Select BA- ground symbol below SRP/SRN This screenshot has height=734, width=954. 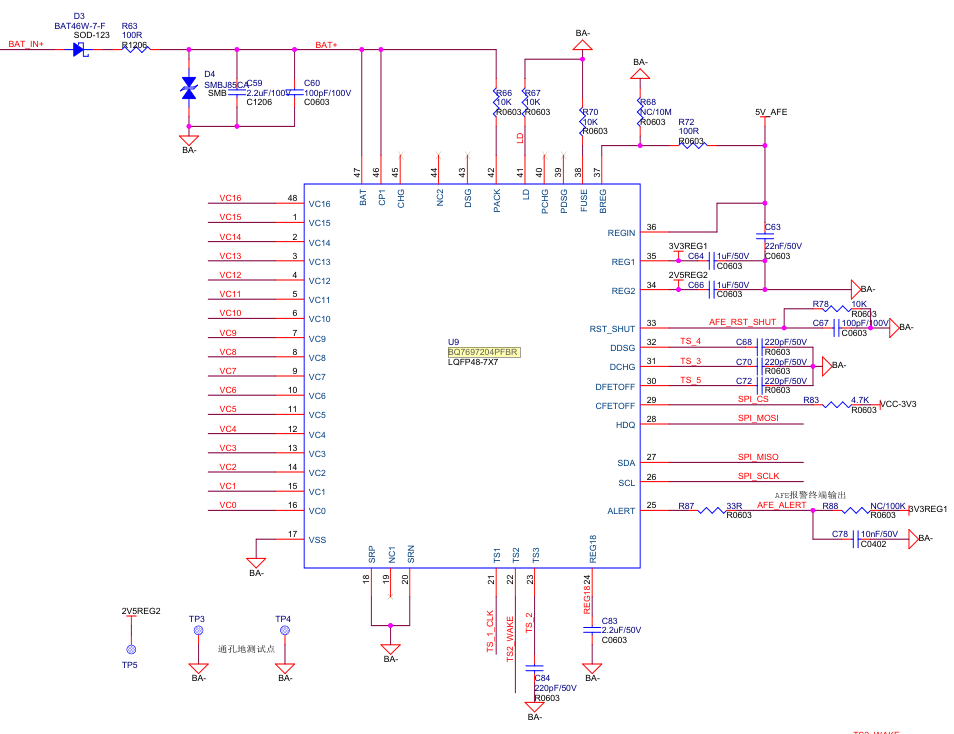[x=391, y=649]
